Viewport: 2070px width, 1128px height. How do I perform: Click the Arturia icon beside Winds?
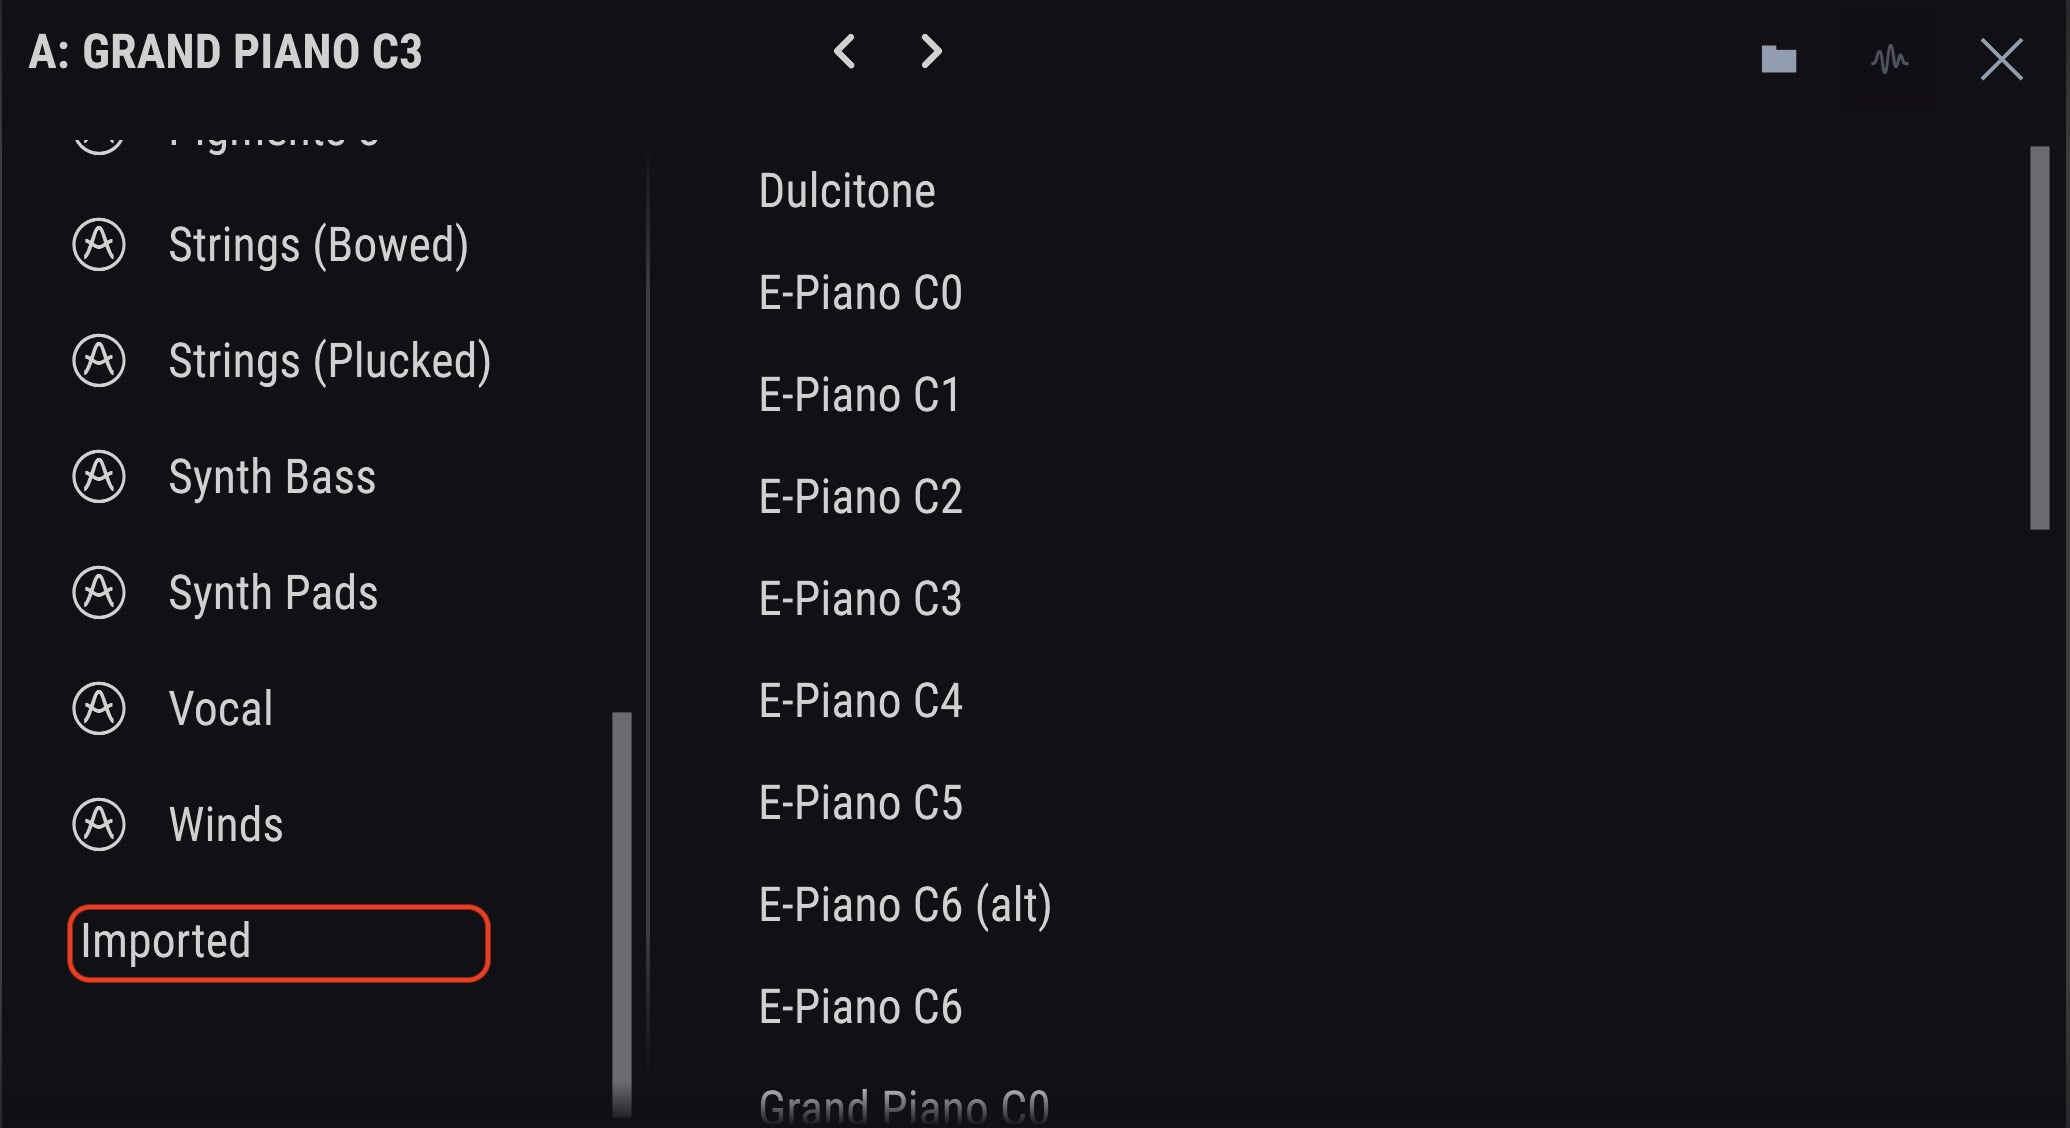(99, 825)
